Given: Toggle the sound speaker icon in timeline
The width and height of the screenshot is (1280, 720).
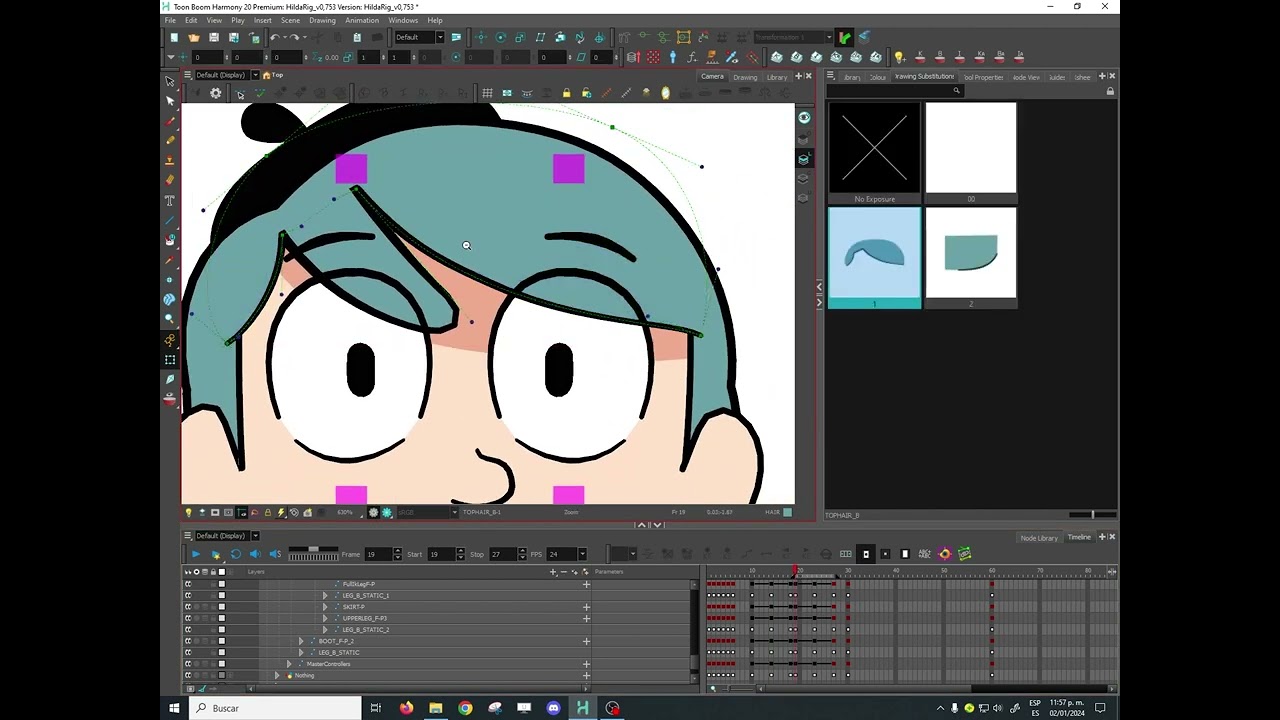Looking at the screenshot, I should click(x=254, y=554).
